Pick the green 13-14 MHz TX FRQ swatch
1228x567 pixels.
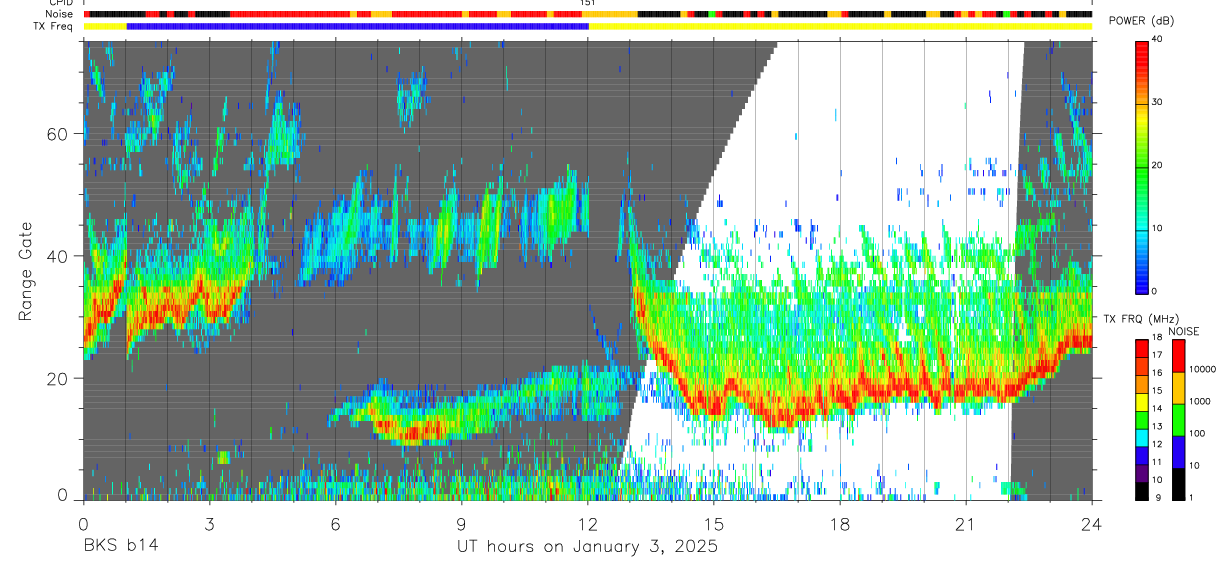tap(1142, 419)
